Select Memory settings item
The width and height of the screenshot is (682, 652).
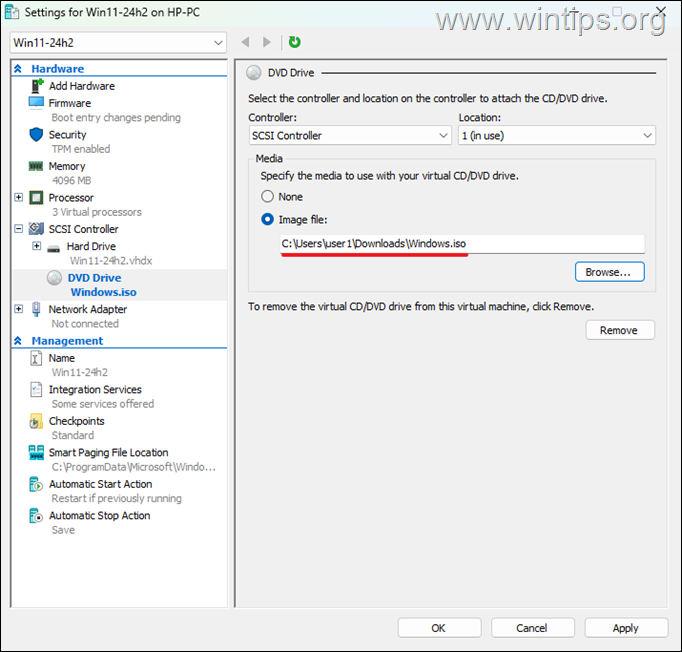point(67,166)
